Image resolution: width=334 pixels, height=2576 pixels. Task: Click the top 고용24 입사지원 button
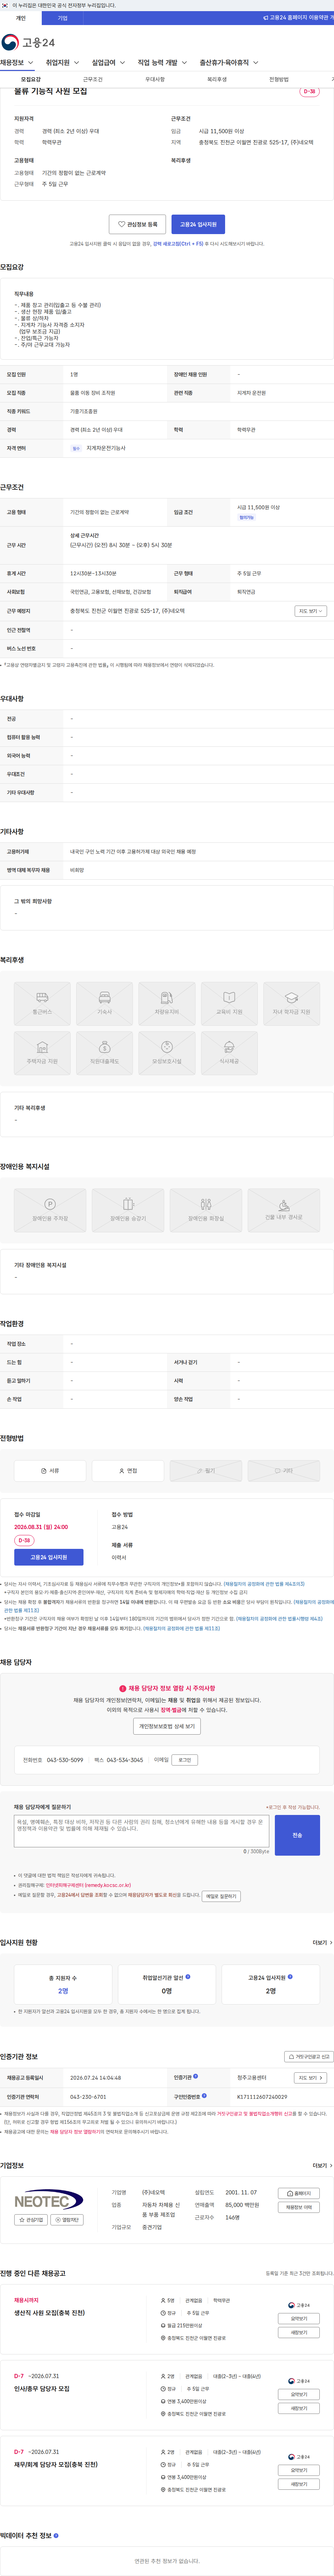click(198, 224)
